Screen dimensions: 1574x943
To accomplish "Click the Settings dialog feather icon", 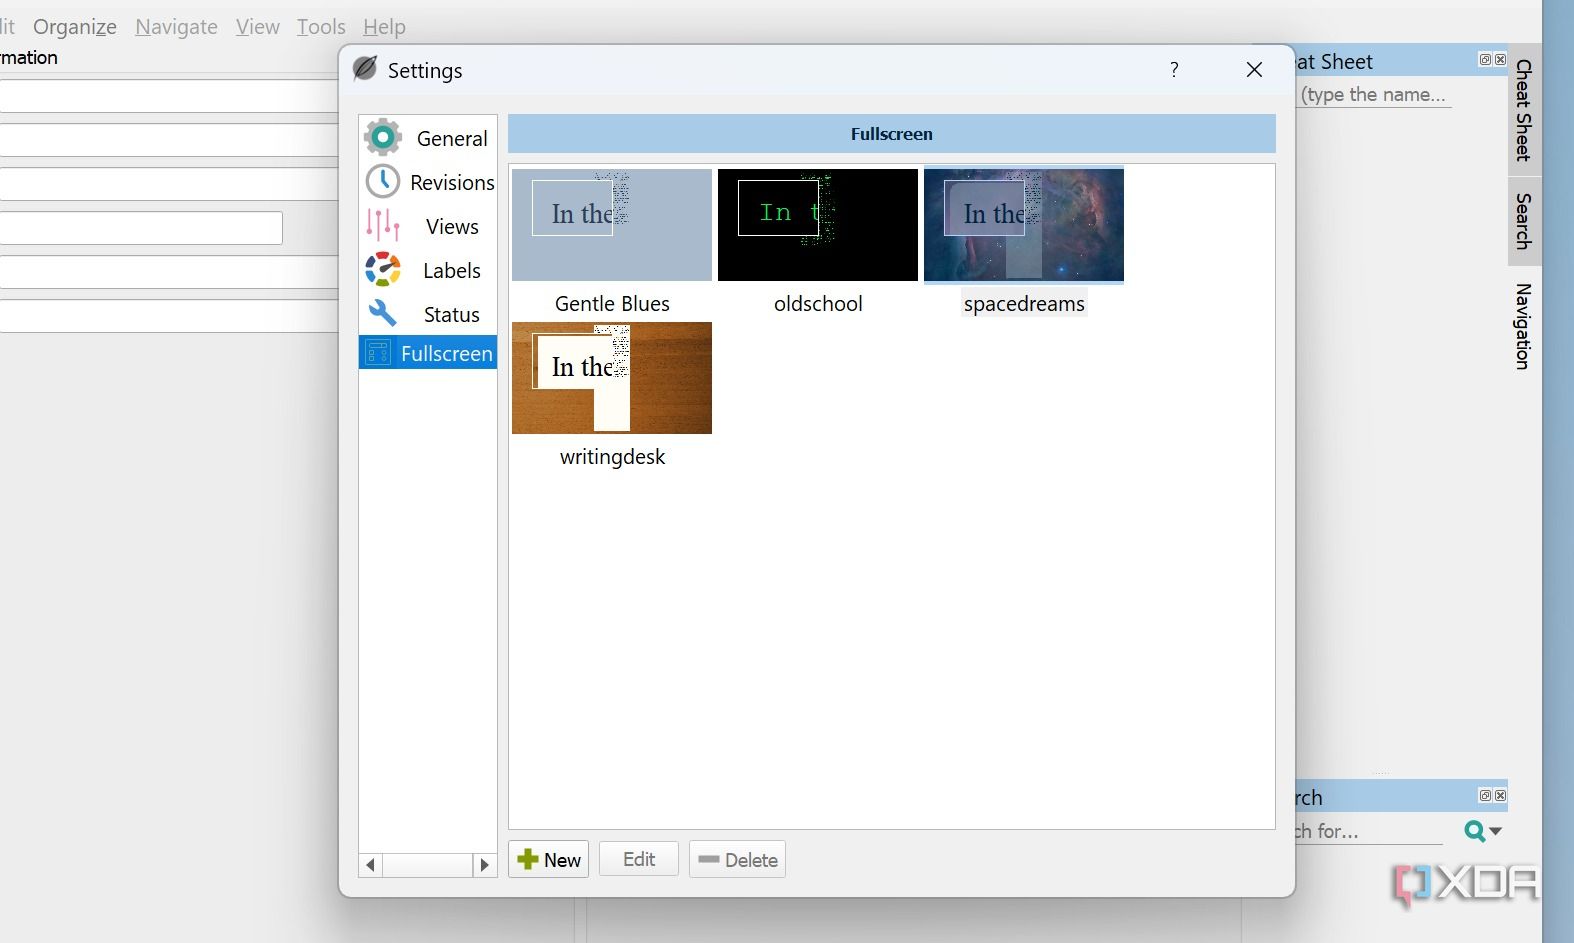I will tap(365, 68).
